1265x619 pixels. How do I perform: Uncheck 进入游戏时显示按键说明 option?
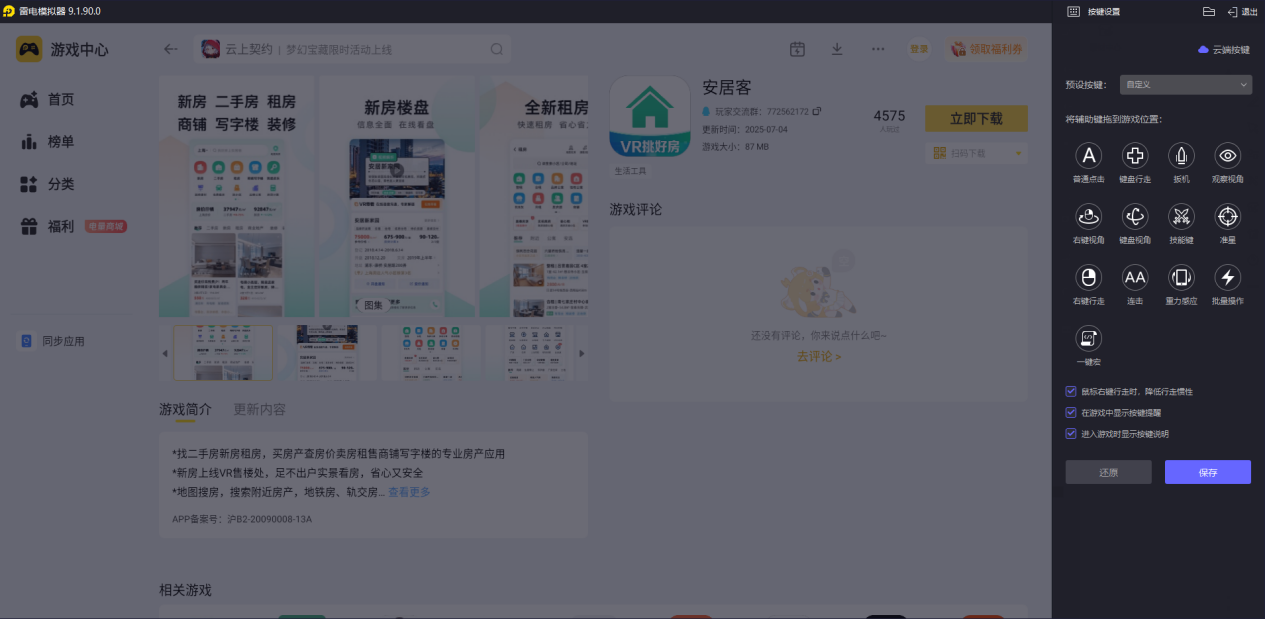coord(1070,432)
